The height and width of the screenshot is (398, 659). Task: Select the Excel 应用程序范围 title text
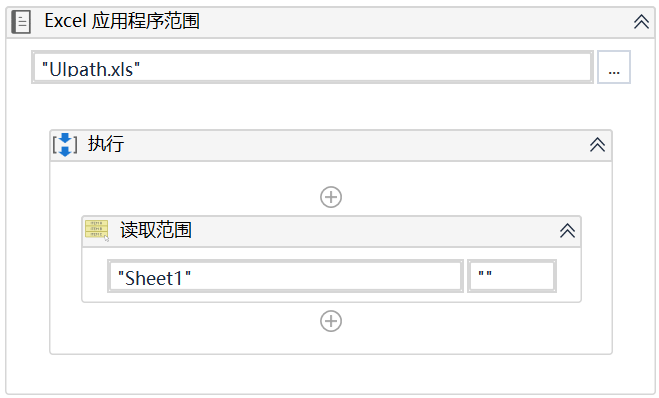click(122, 21)
